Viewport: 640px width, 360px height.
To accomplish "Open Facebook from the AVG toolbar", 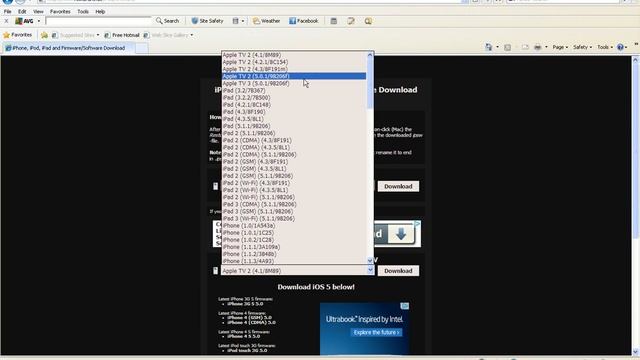I will (x=304, y=21).
